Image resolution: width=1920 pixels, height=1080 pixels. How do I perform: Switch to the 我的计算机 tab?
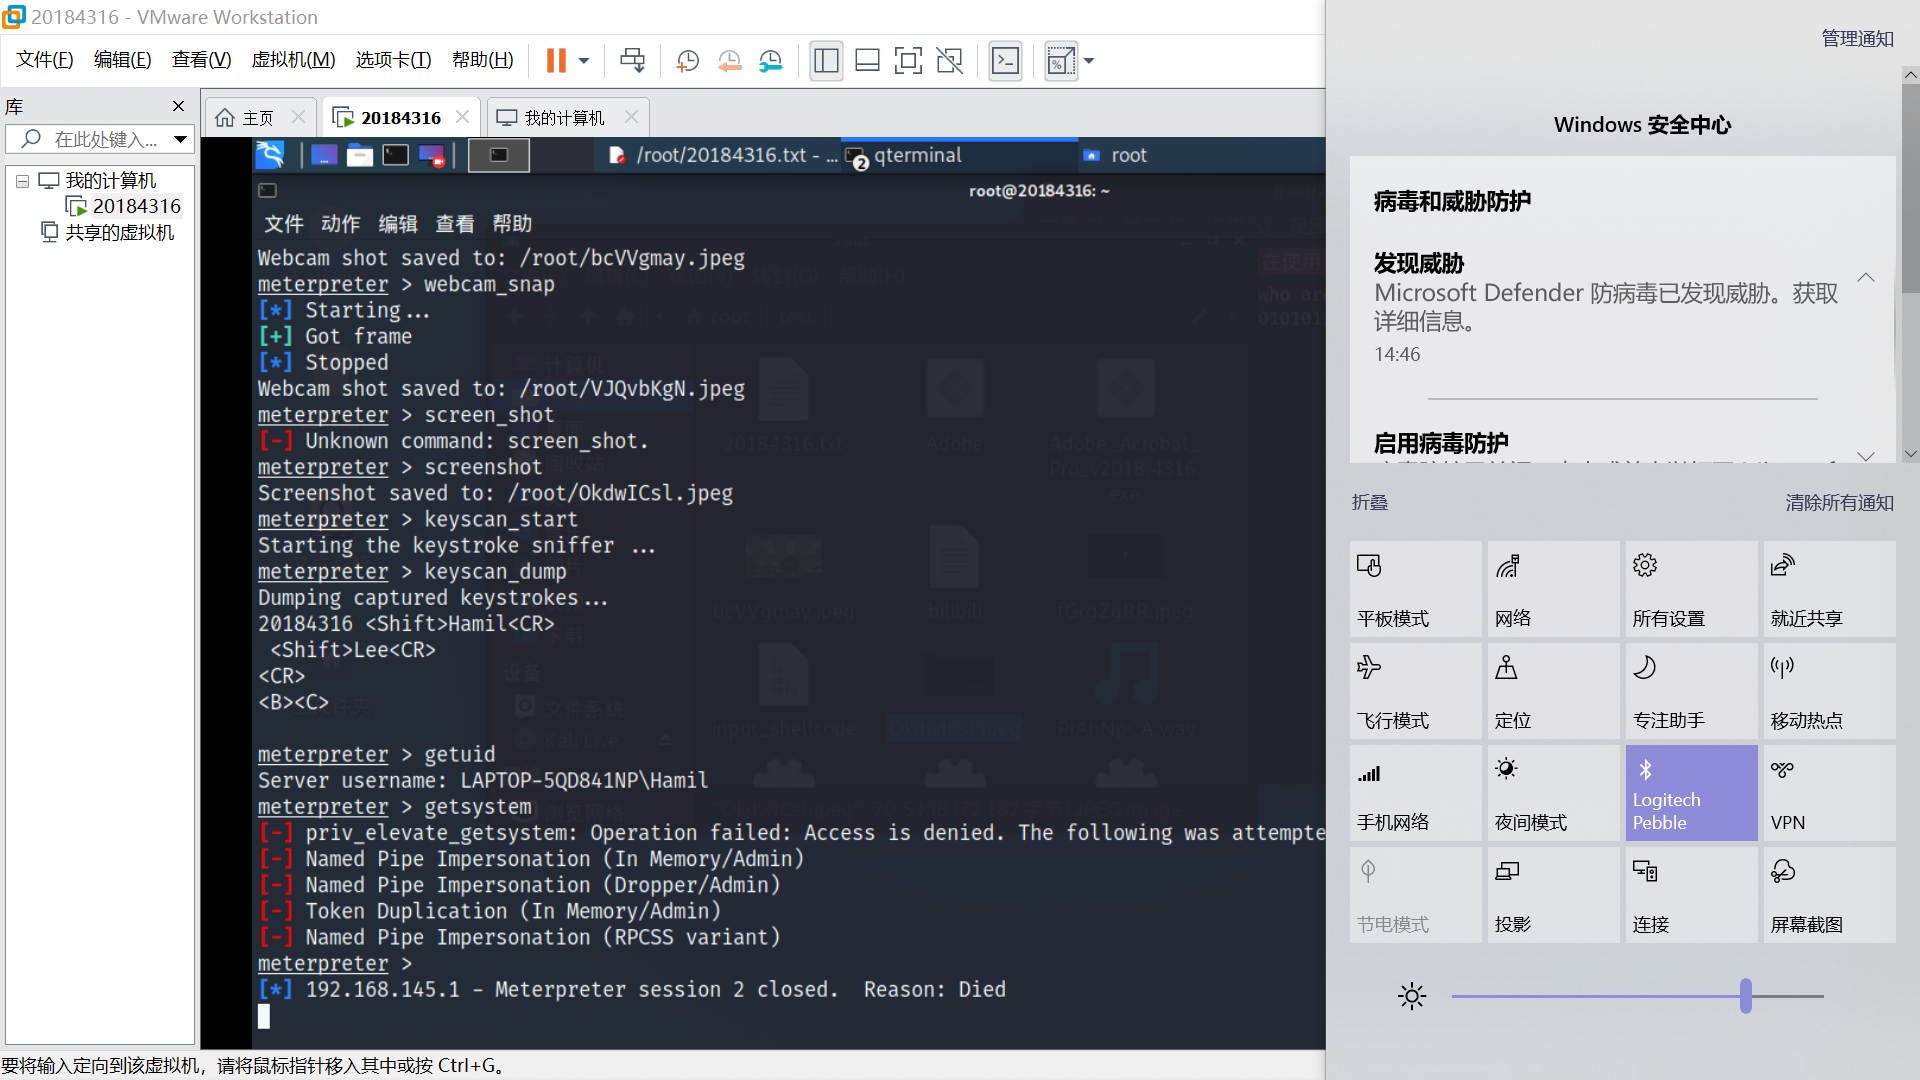pyautogui.click(x=564, y=118)
